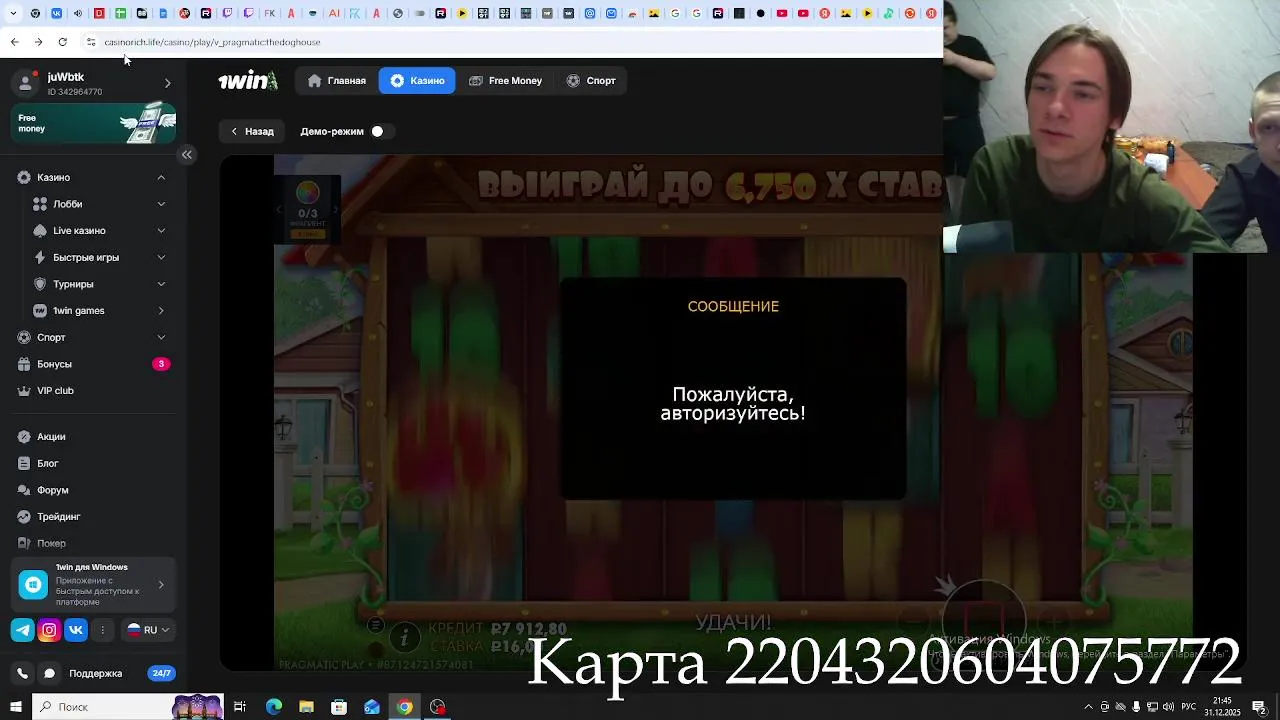
Task: Switch the РУС keyboard language indicator
Action: pos(1191,707)
